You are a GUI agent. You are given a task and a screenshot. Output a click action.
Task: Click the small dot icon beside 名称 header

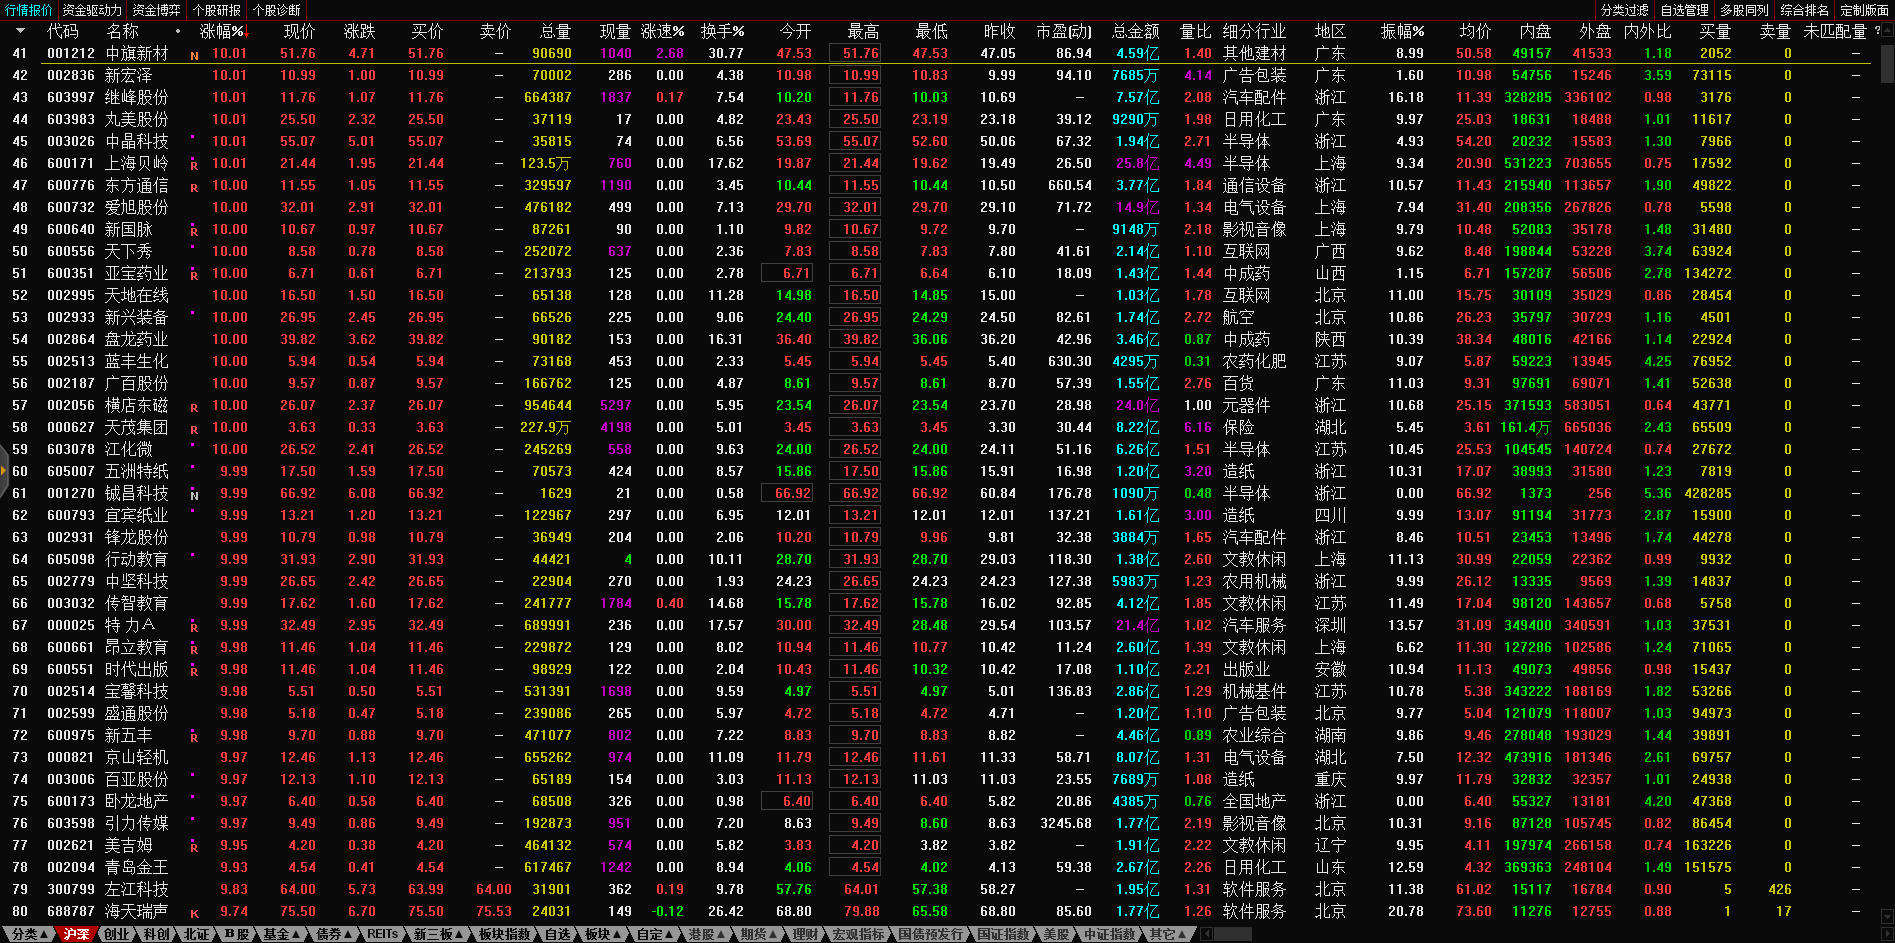pos(178,31)
